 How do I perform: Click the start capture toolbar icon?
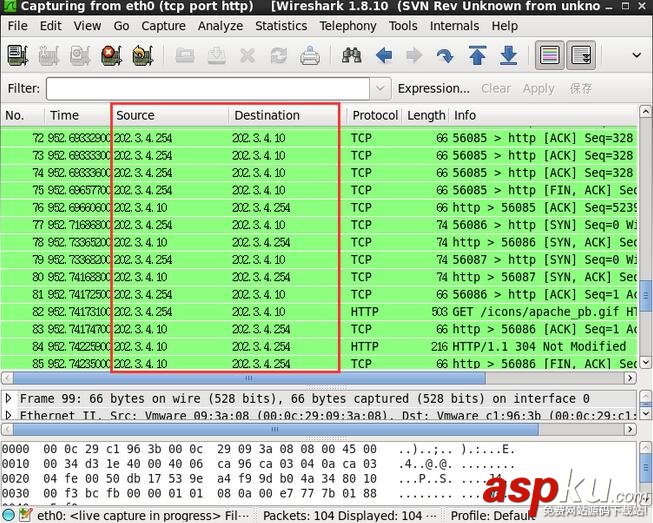click(x=80, y=55)
